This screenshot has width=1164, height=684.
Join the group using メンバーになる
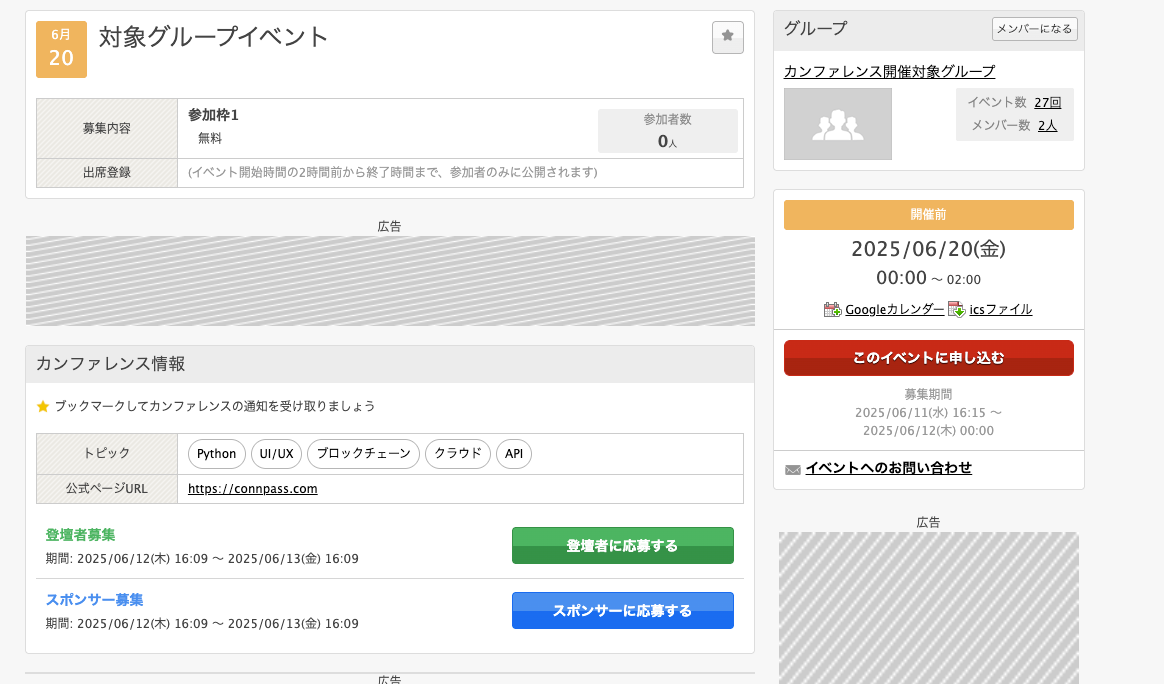pos(1035,29)
